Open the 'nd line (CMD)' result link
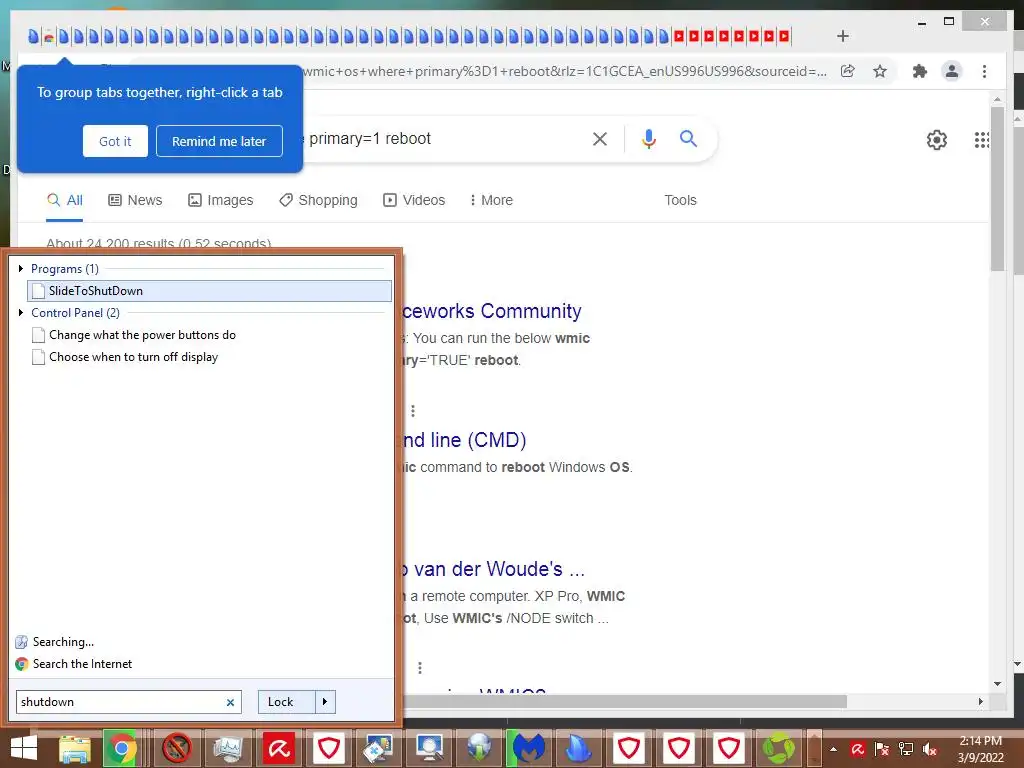Image resolution: width=1024 pixels, height=768 pixels. click(x=464, y=440)
